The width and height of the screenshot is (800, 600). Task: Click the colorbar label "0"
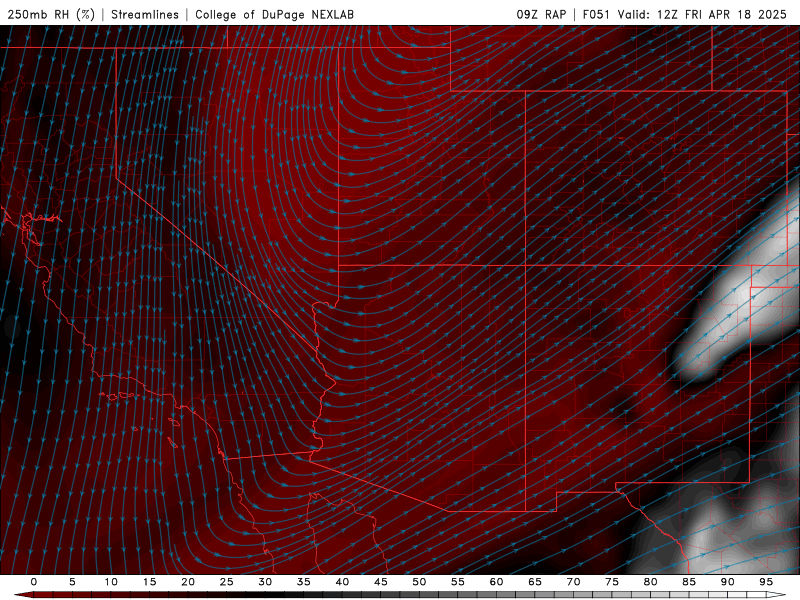pos(34,582)
